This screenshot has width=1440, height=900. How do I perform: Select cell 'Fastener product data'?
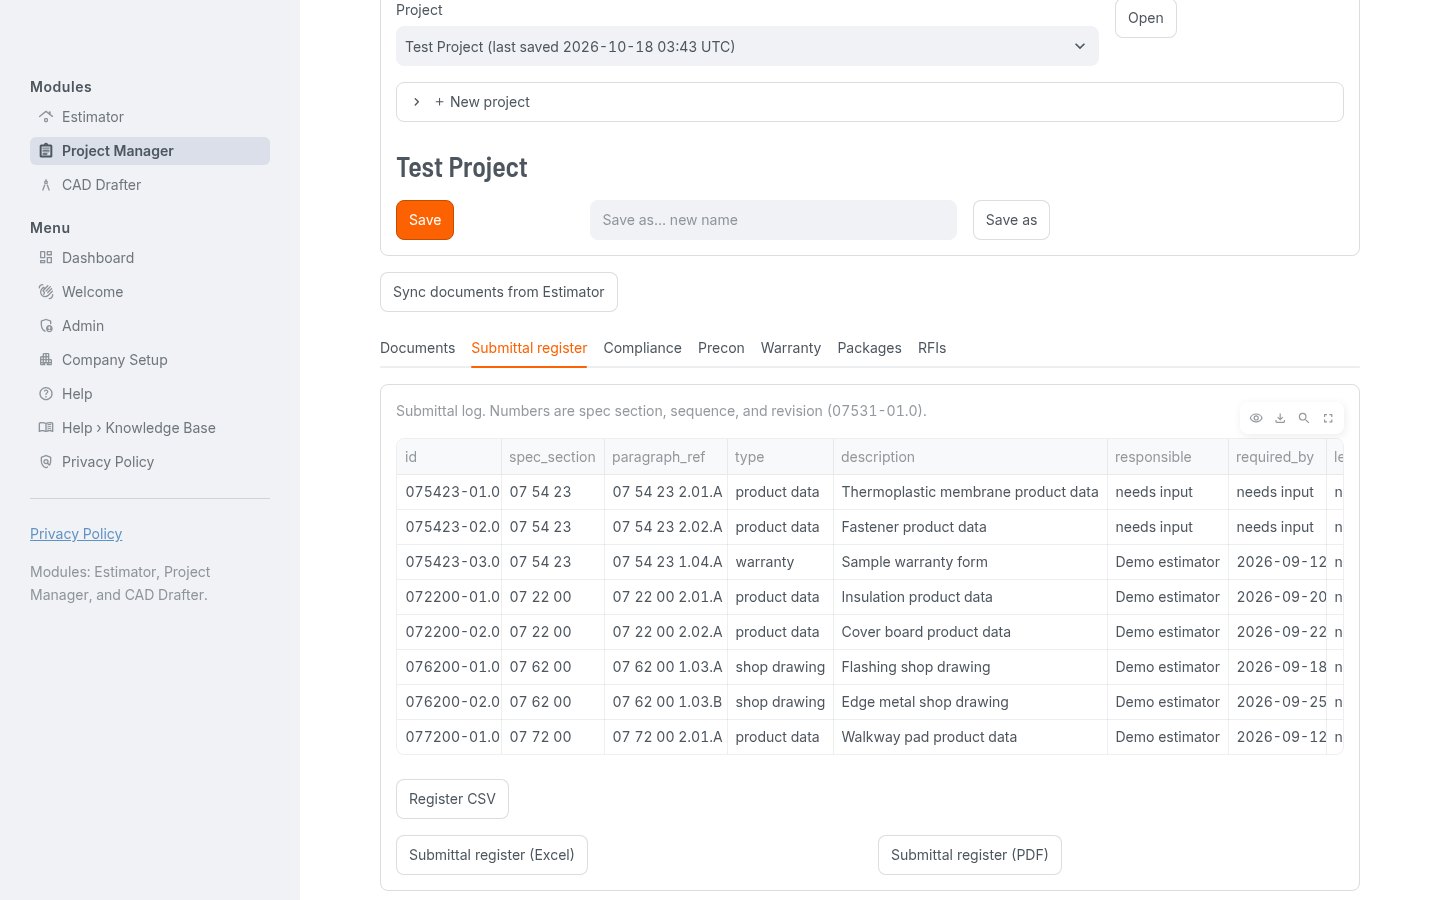point(970,527)
